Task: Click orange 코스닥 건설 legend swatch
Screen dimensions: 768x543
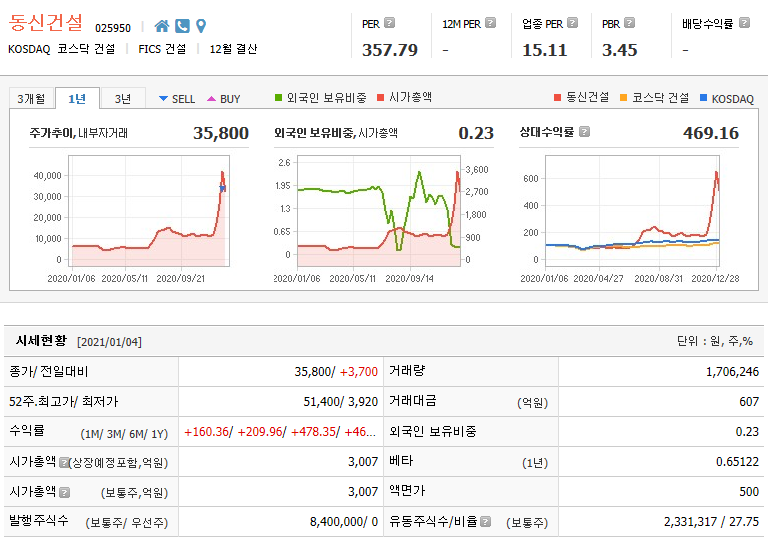Action: point(624,97)
